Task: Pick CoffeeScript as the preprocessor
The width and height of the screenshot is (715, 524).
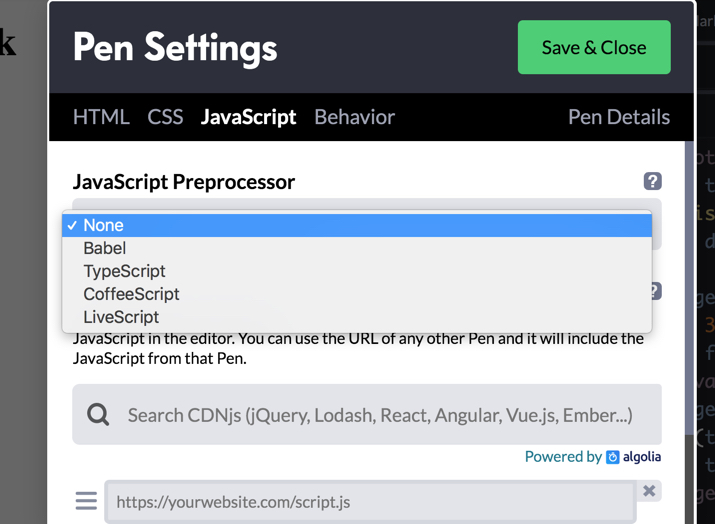Action: (357, 294)
